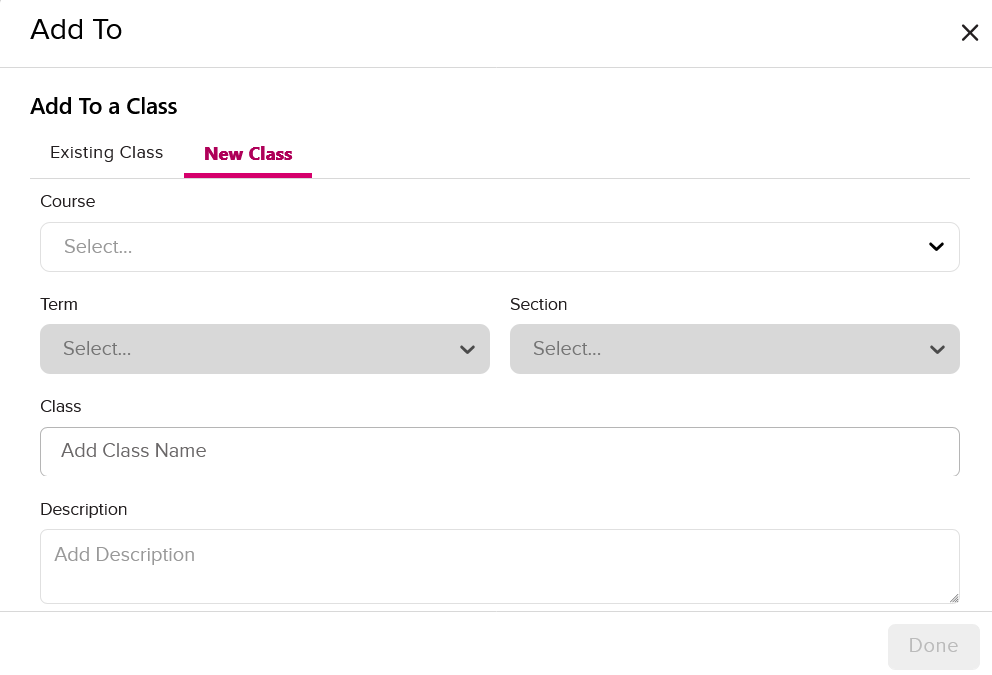Click the Course field label
992x675 pixels.
coord(68,201)
